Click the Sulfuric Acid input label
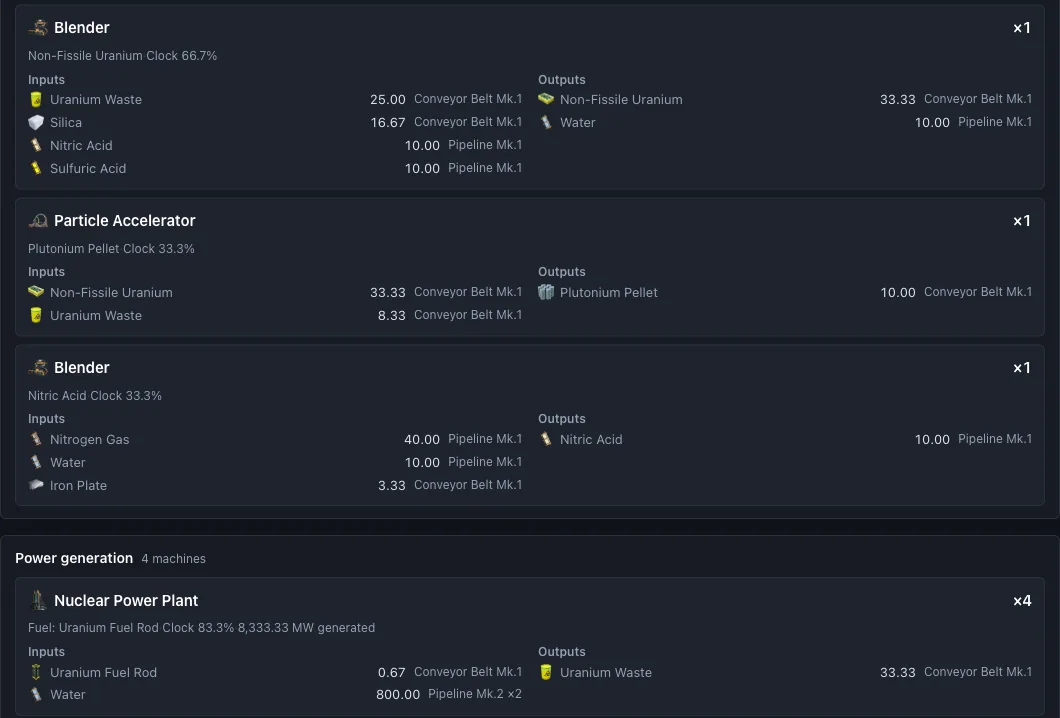 [x=88, y=168]
